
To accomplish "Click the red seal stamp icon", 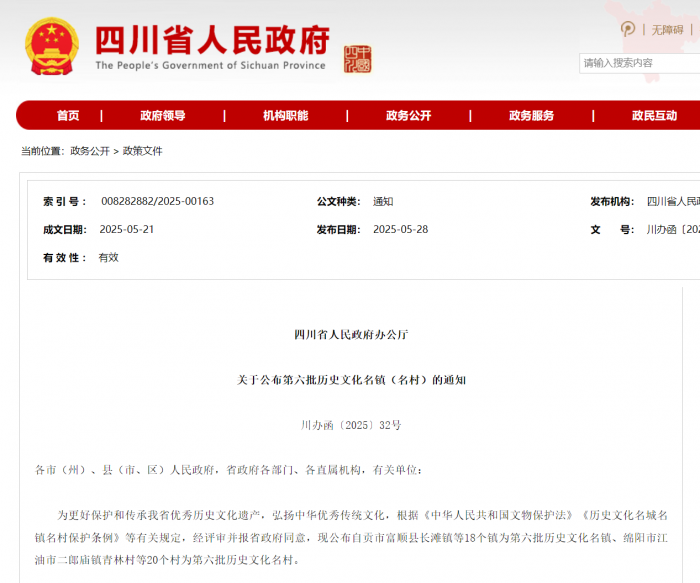I will pyautogui.click(x=358, y=59).
